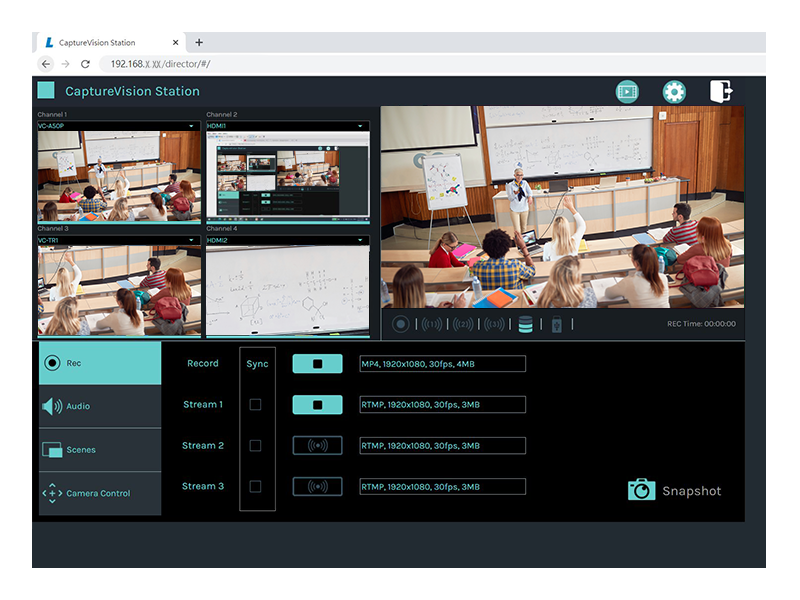The image size is (800, 600).
Task: Stop recording with the Record row button
Action: [317, 364]
